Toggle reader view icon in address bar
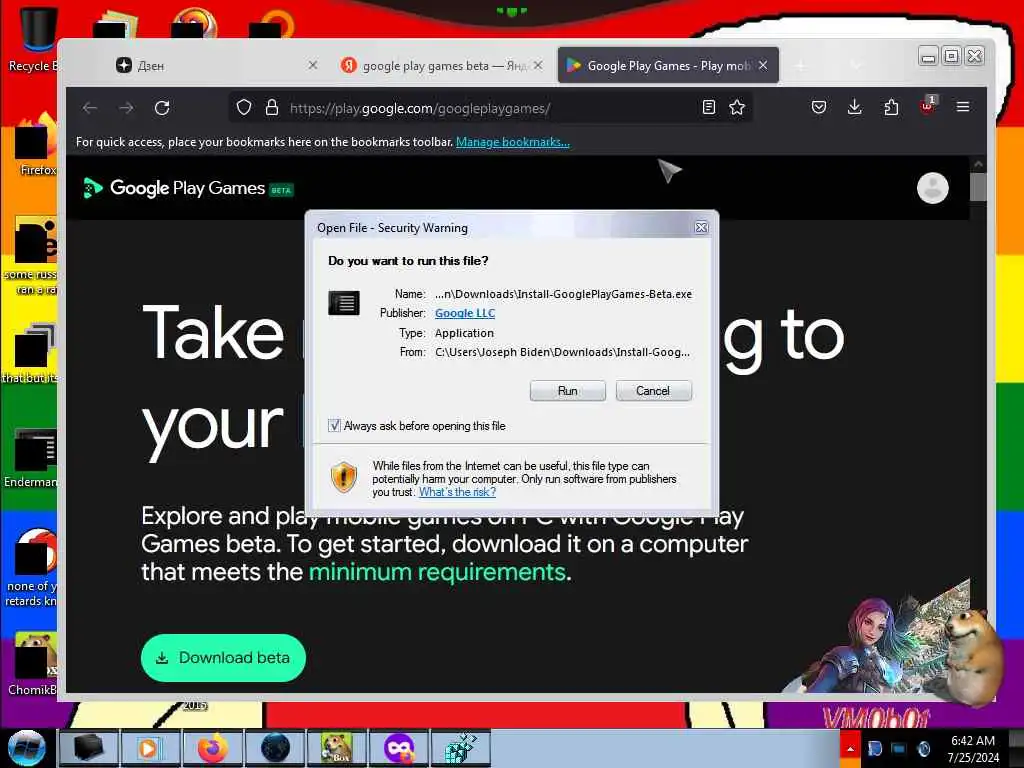This screenshot has width=1024, height=768. tap(709, 107)
